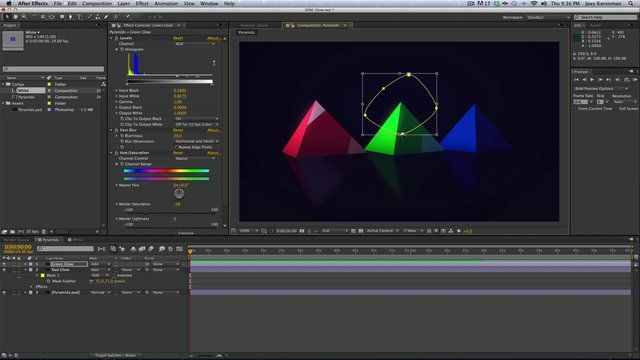The image size is (640, 360).
Task: Pick the Hand tool
Action: click(16, 17)
